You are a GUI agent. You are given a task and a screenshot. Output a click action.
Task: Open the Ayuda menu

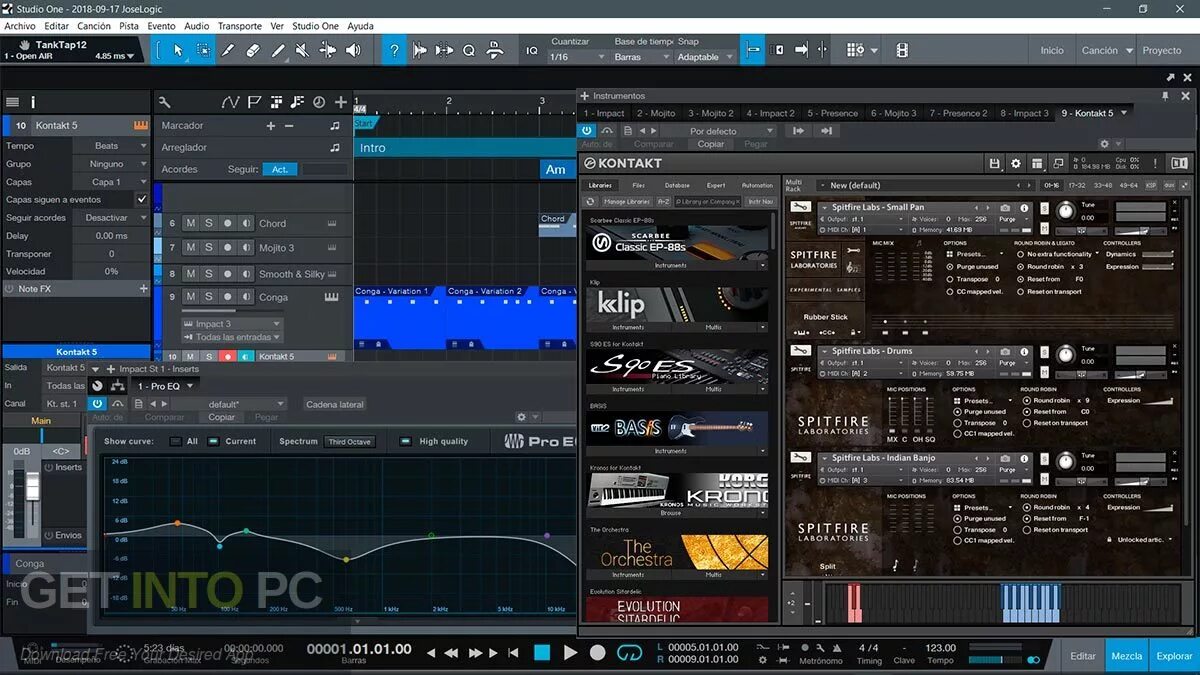tap(360, 26)
